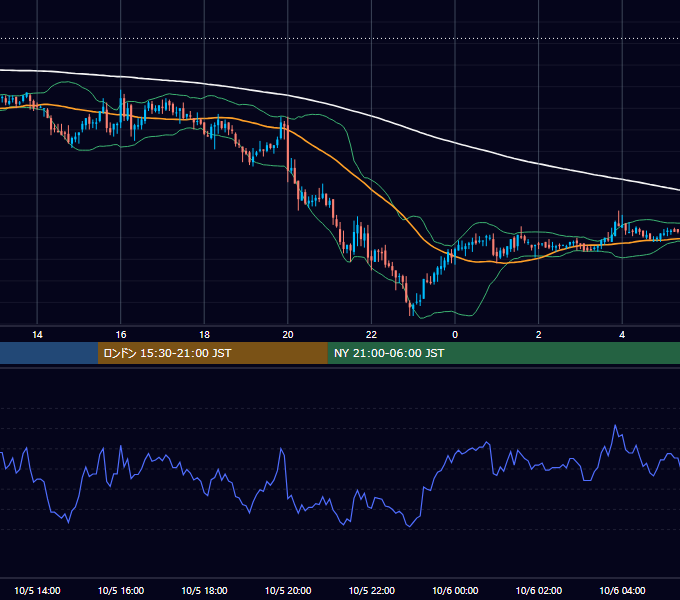Viewport: 680px width, 600px height.
Task: Click the 10/5 20:00 date label
Action: coord(288,590)
